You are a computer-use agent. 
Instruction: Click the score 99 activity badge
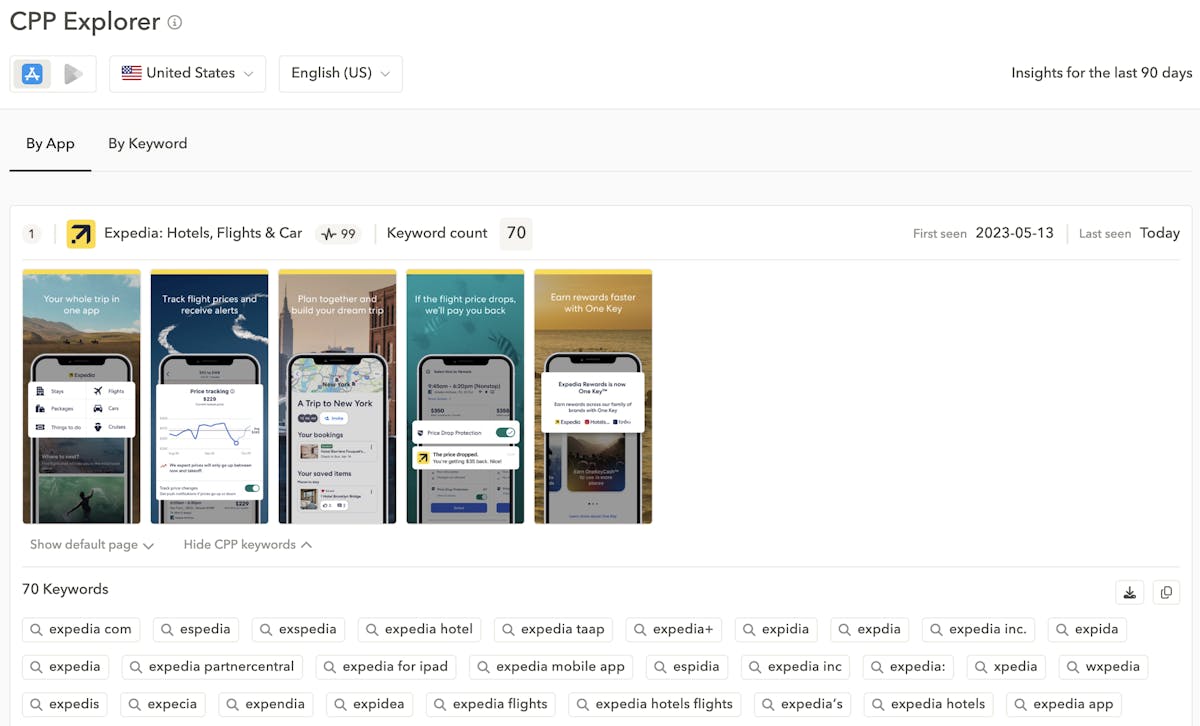(338, 234)
